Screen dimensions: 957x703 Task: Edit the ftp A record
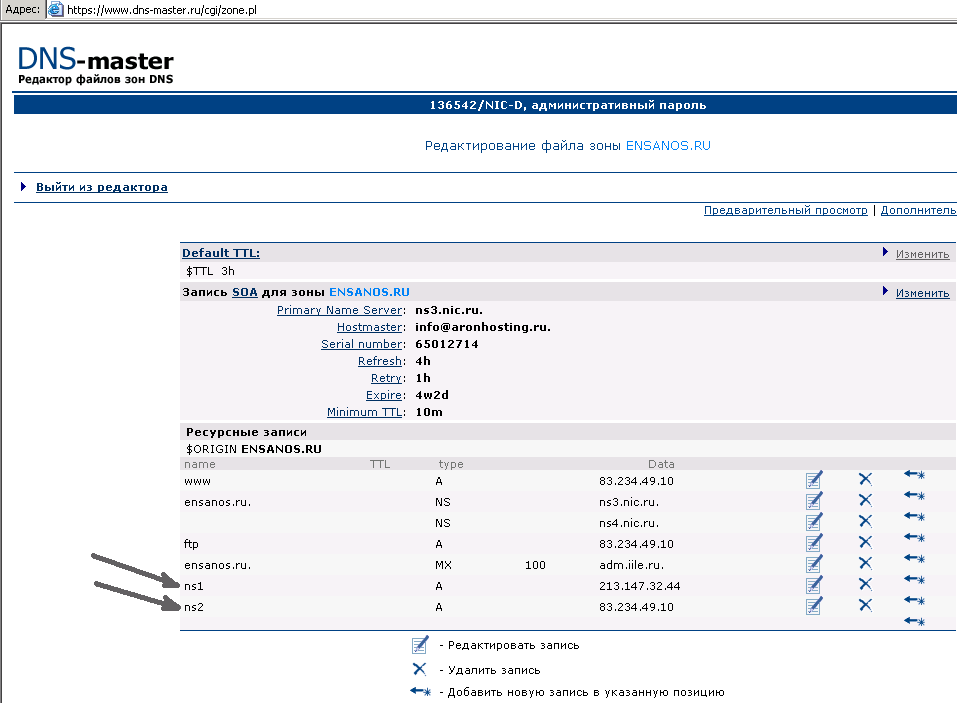[814, 543]
